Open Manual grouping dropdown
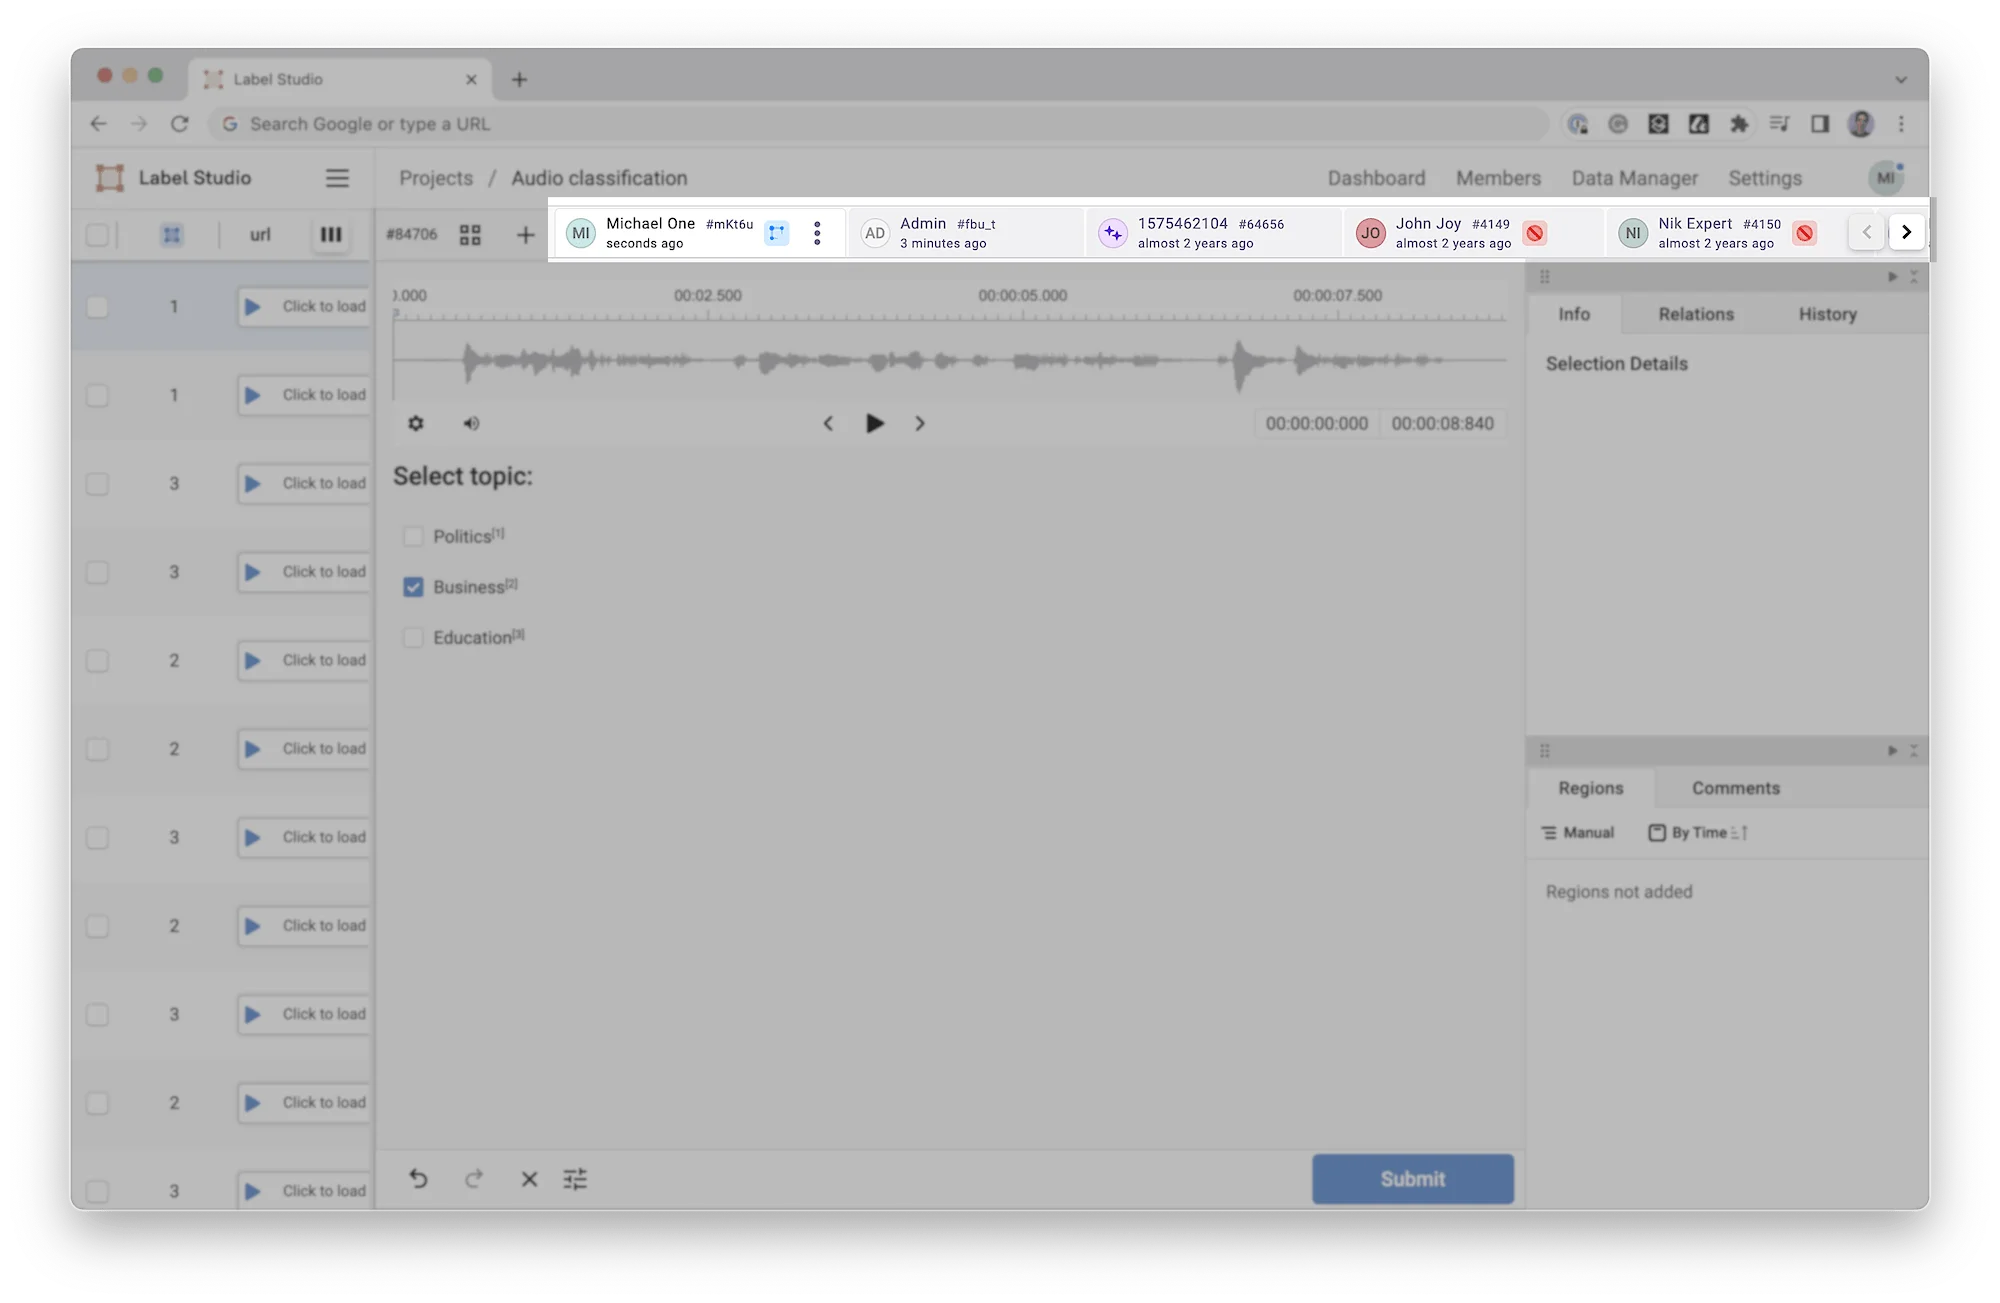The height and width of the screenshot is (1303, 2000). point(1578,832)
